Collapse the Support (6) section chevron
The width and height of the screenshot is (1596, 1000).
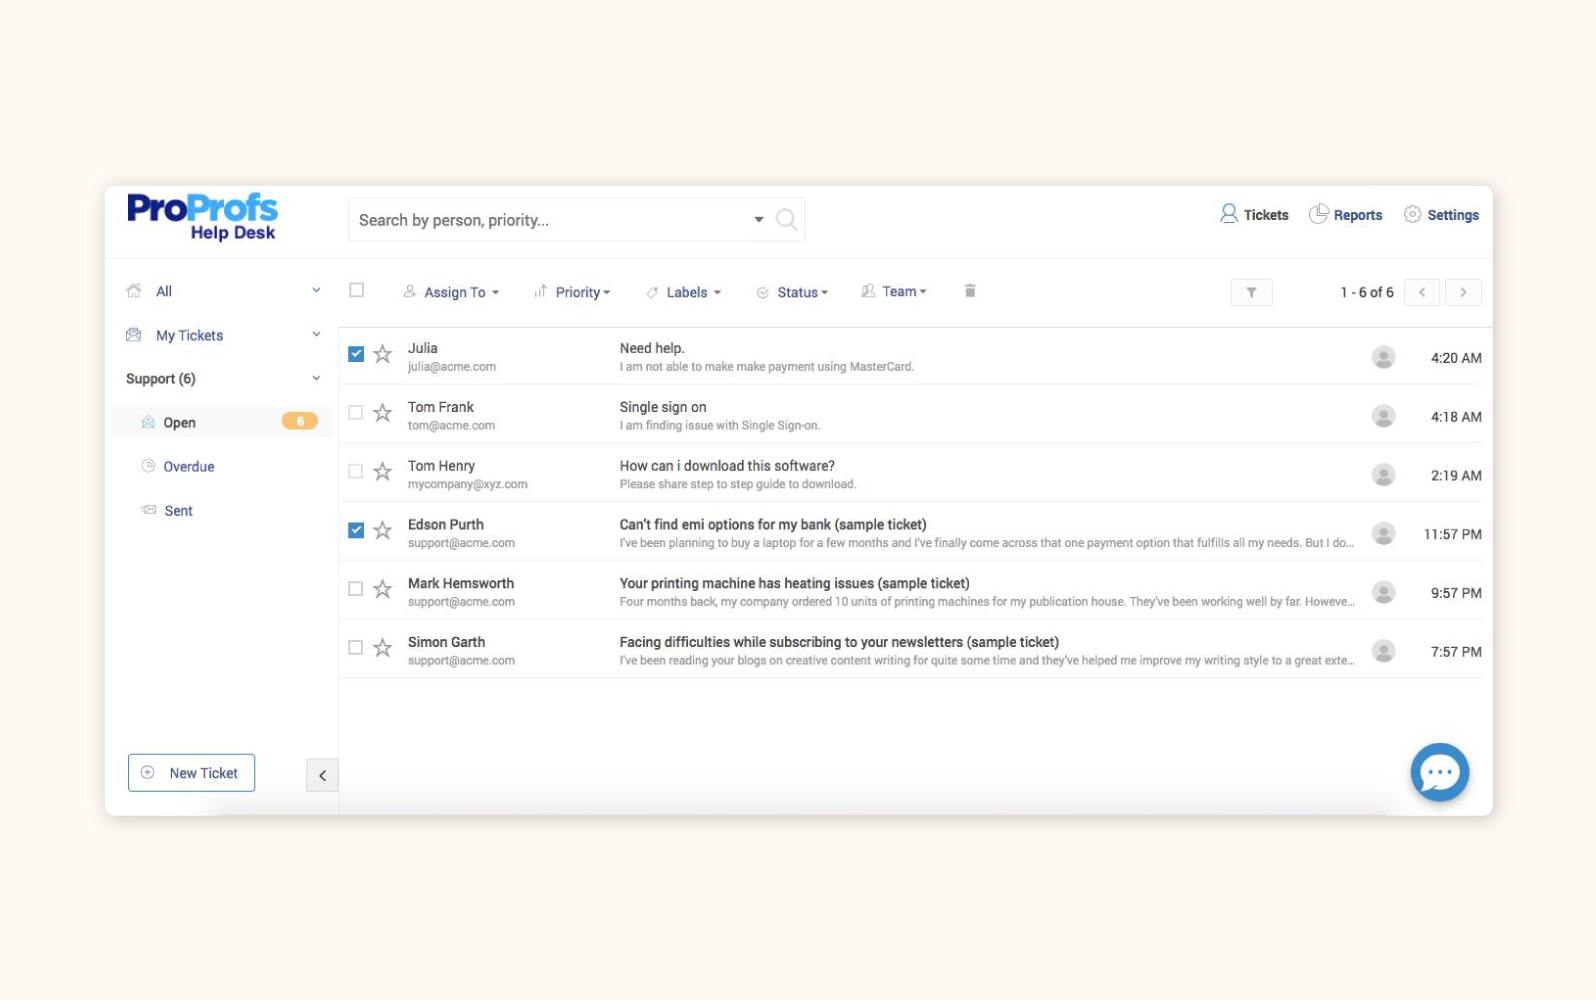coord(316,378)
